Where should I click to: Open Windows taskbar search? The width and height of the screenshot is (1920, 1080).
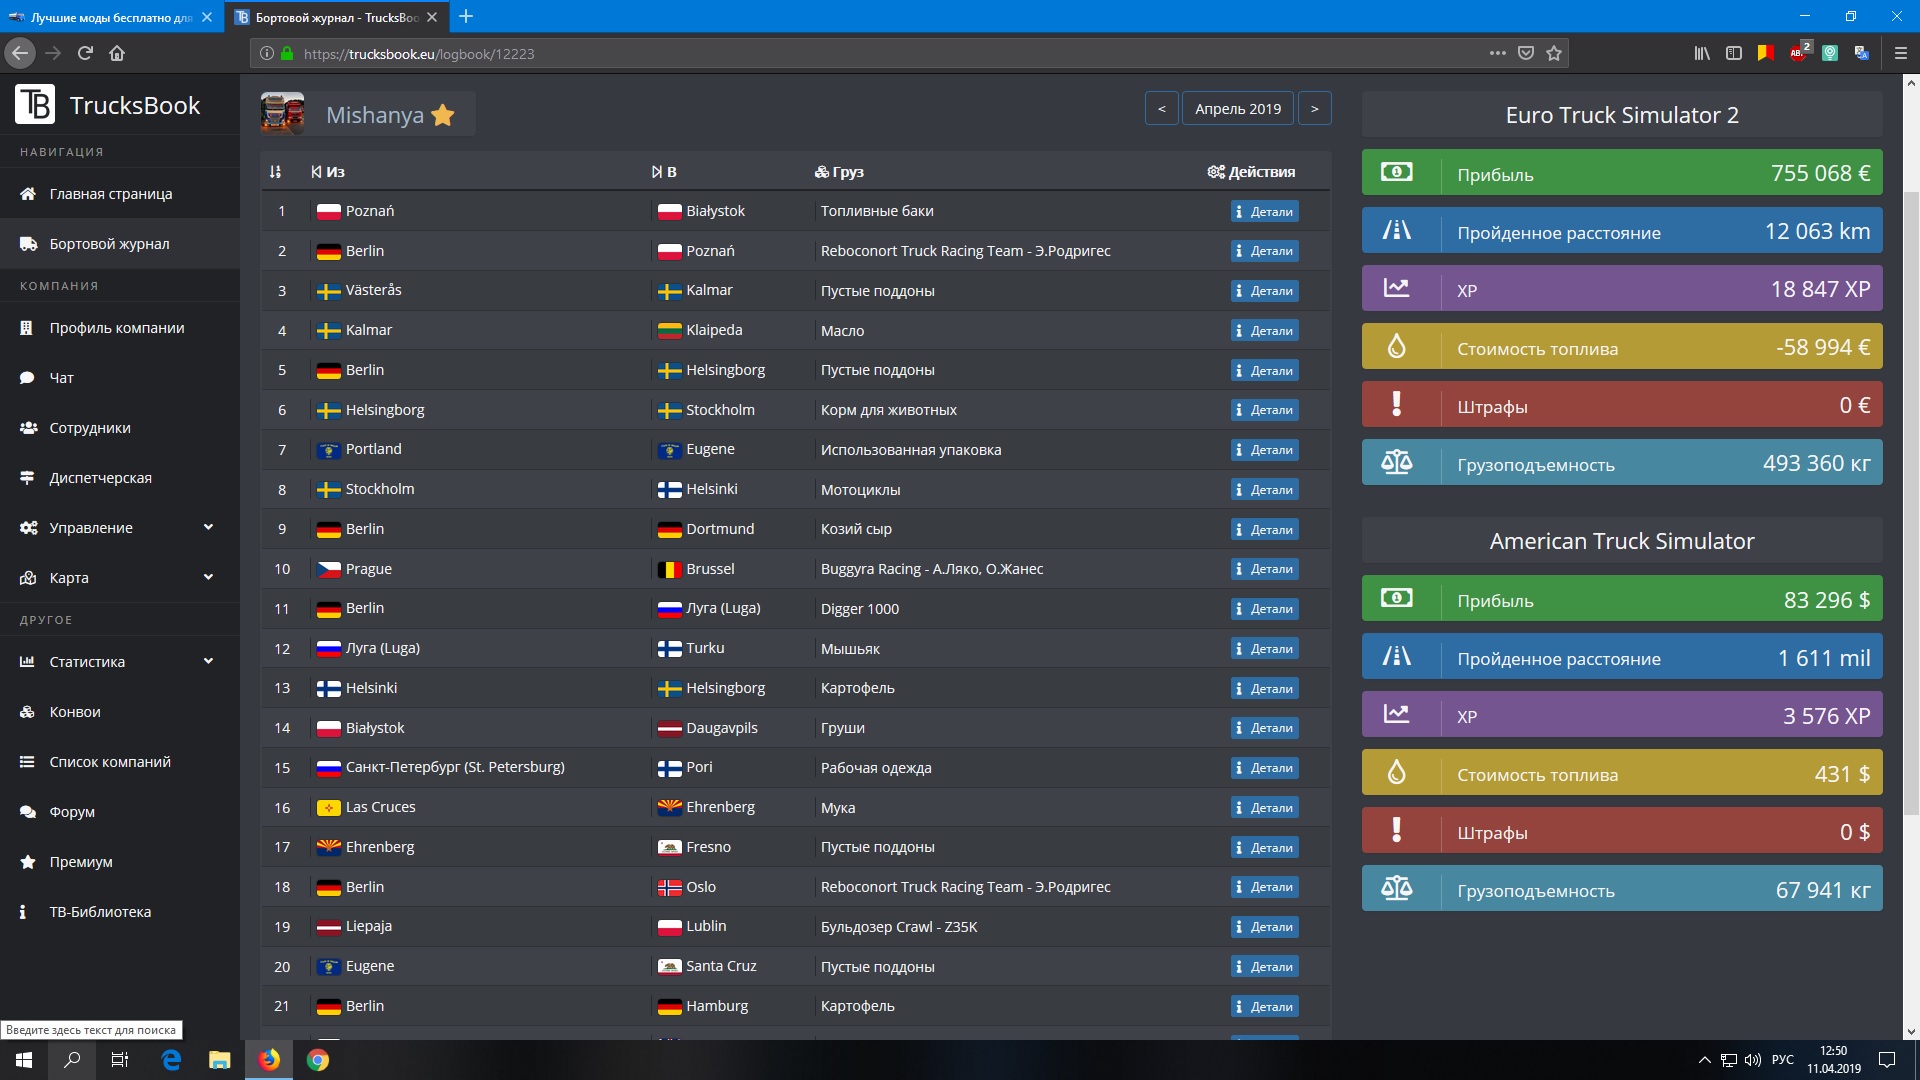click(x=72, y=1060)
